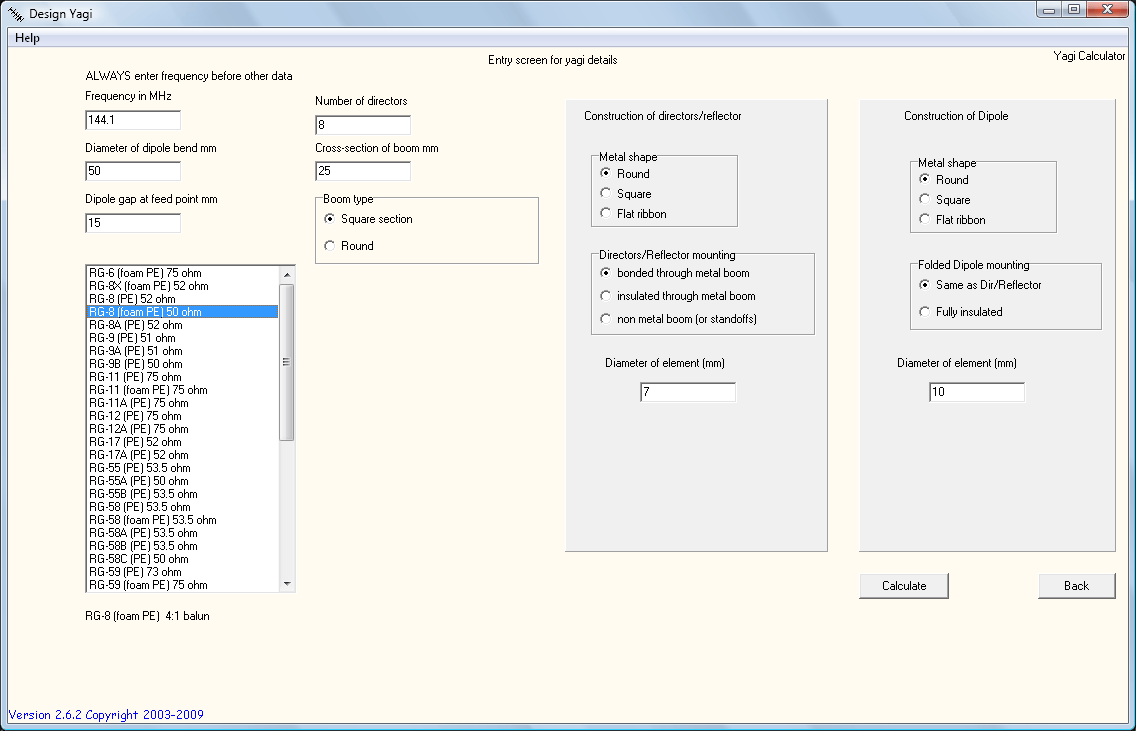Click the Frequency in MHz field
The width and height of the screenshot is (1136, 731).
pyautogui.click(x=133, y=120)
